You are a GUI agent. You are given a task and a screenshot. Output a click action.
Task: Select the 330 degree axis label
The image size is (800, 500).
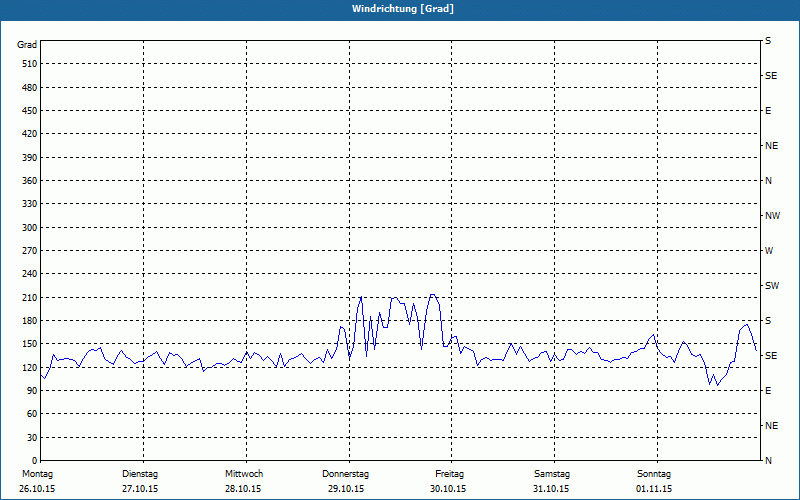30,204
